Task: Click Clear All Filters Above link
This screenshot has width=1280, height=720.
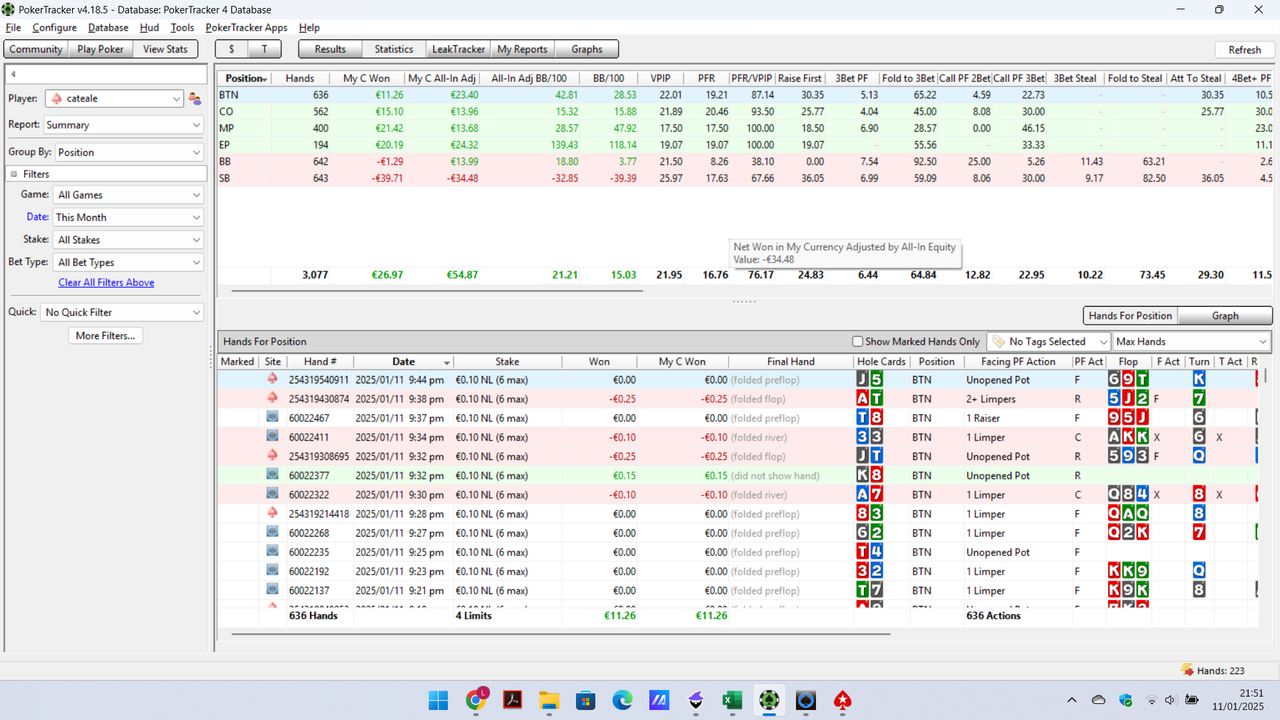Action: (x=106, y=283)
